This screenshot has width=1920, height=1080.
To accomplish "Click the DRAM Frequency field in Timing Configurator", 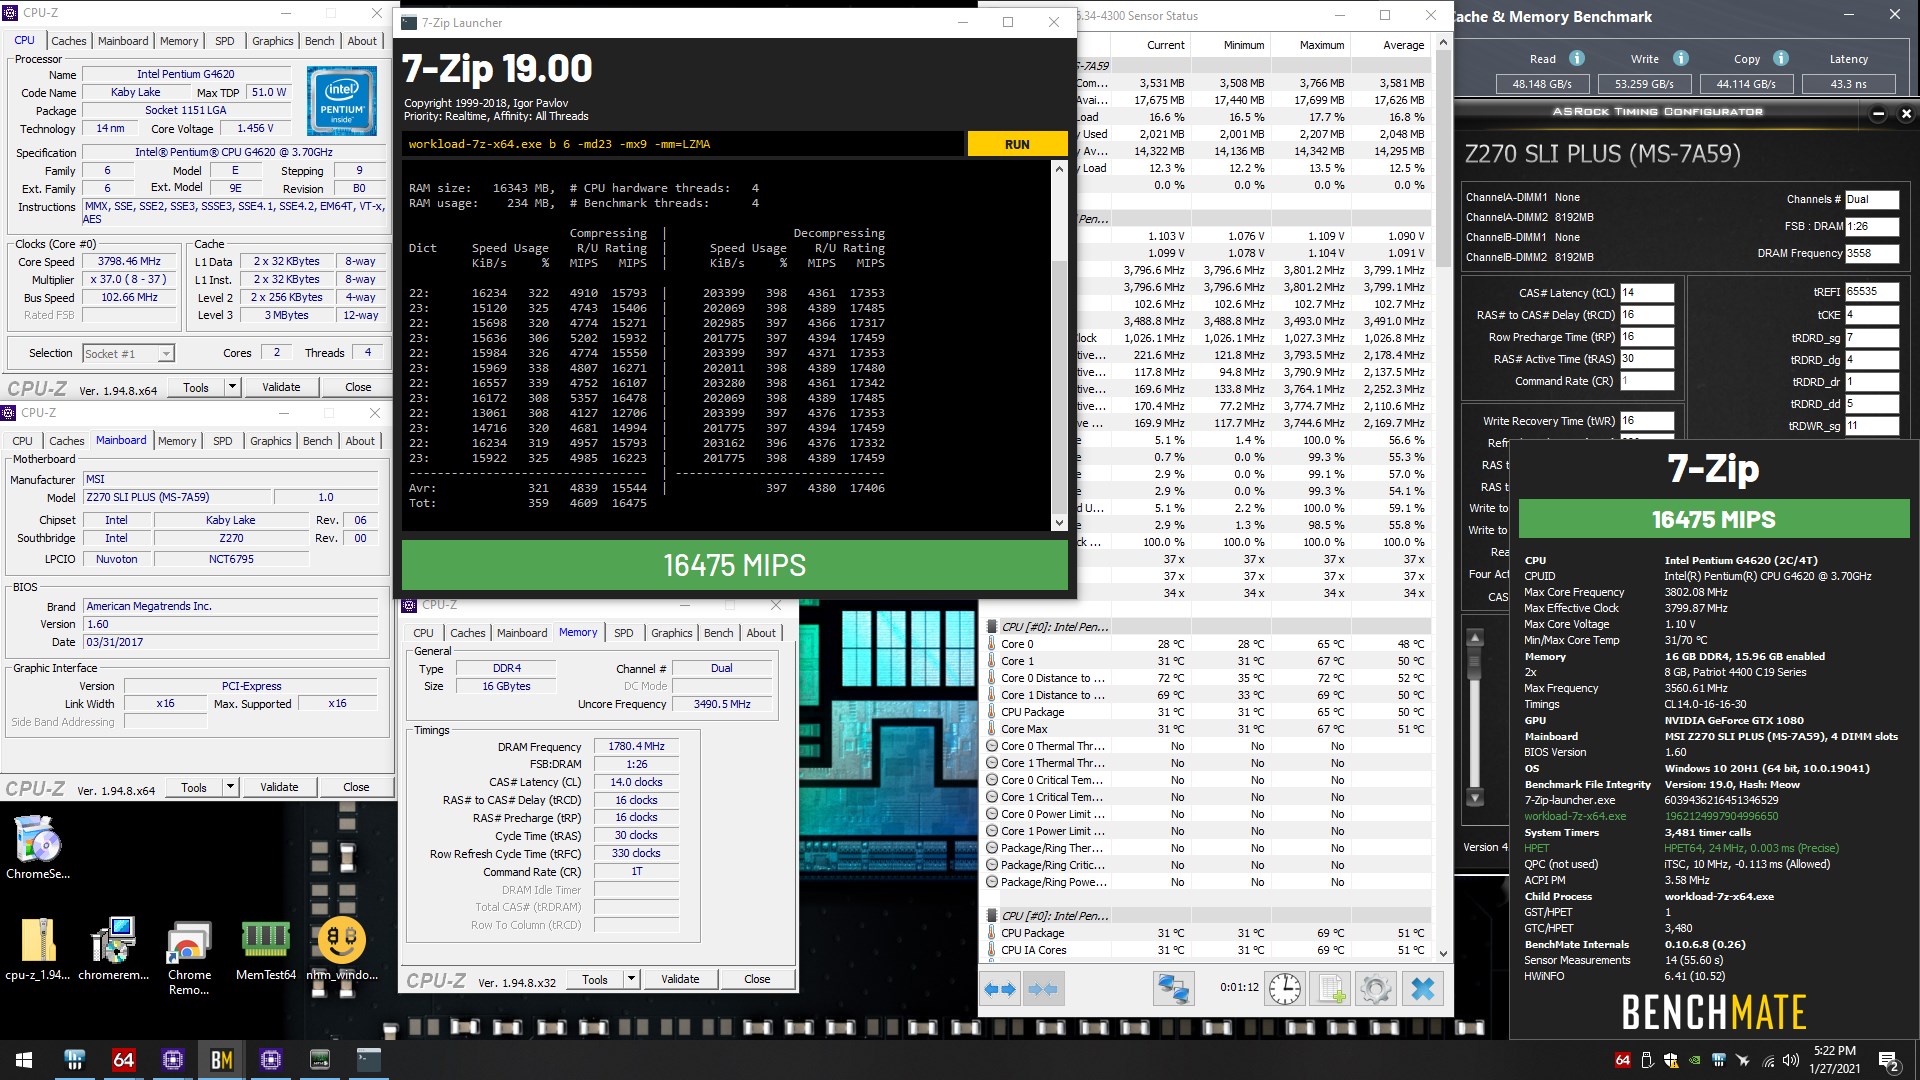I will [x=1871, y=254].
